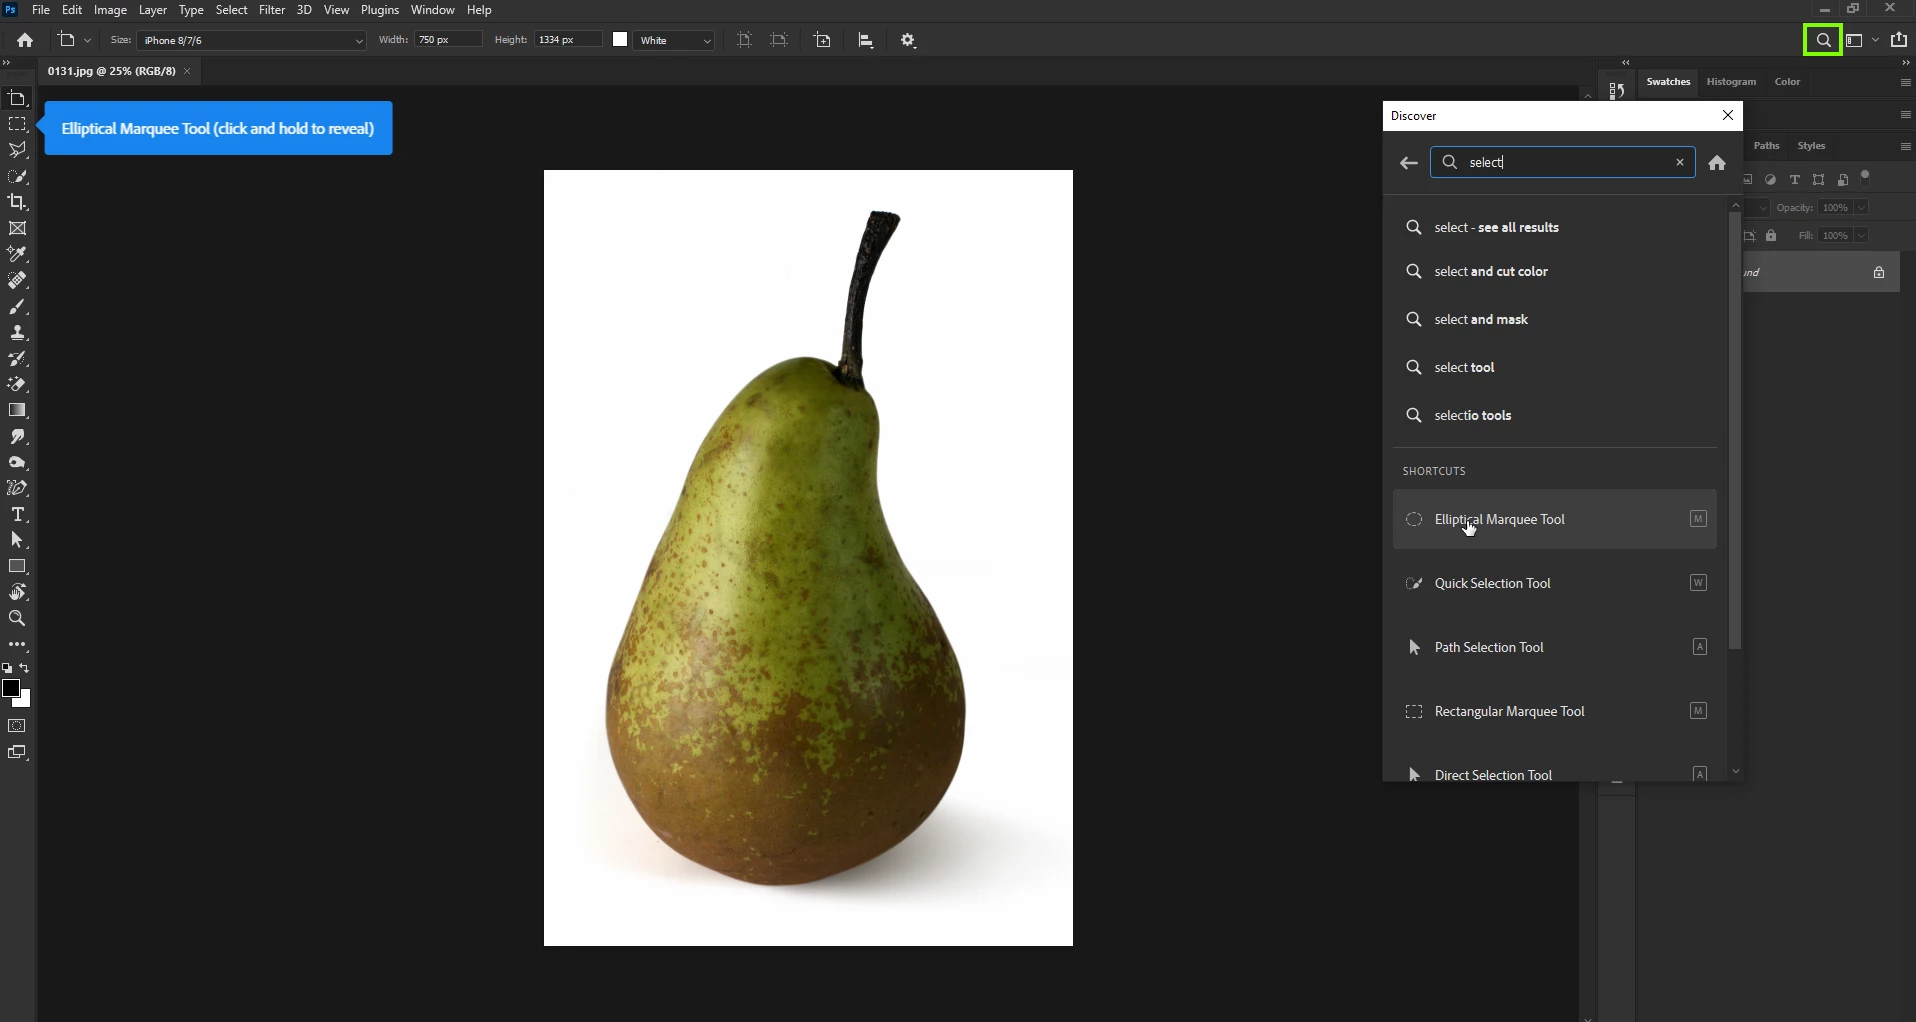Toggle the layer lock icon
Image resolution: width=1916 pixels, height=1022 pixels.
1879,273
